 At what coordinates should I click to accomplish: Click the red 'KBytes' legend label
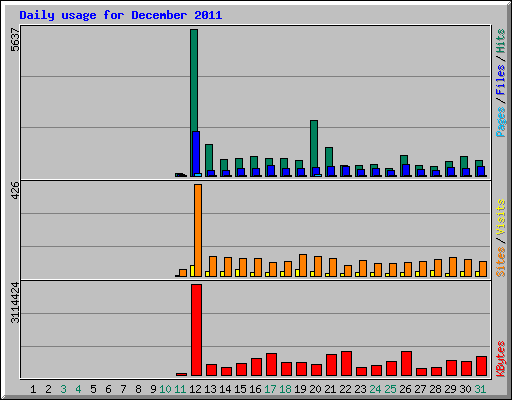coord(501,358)
